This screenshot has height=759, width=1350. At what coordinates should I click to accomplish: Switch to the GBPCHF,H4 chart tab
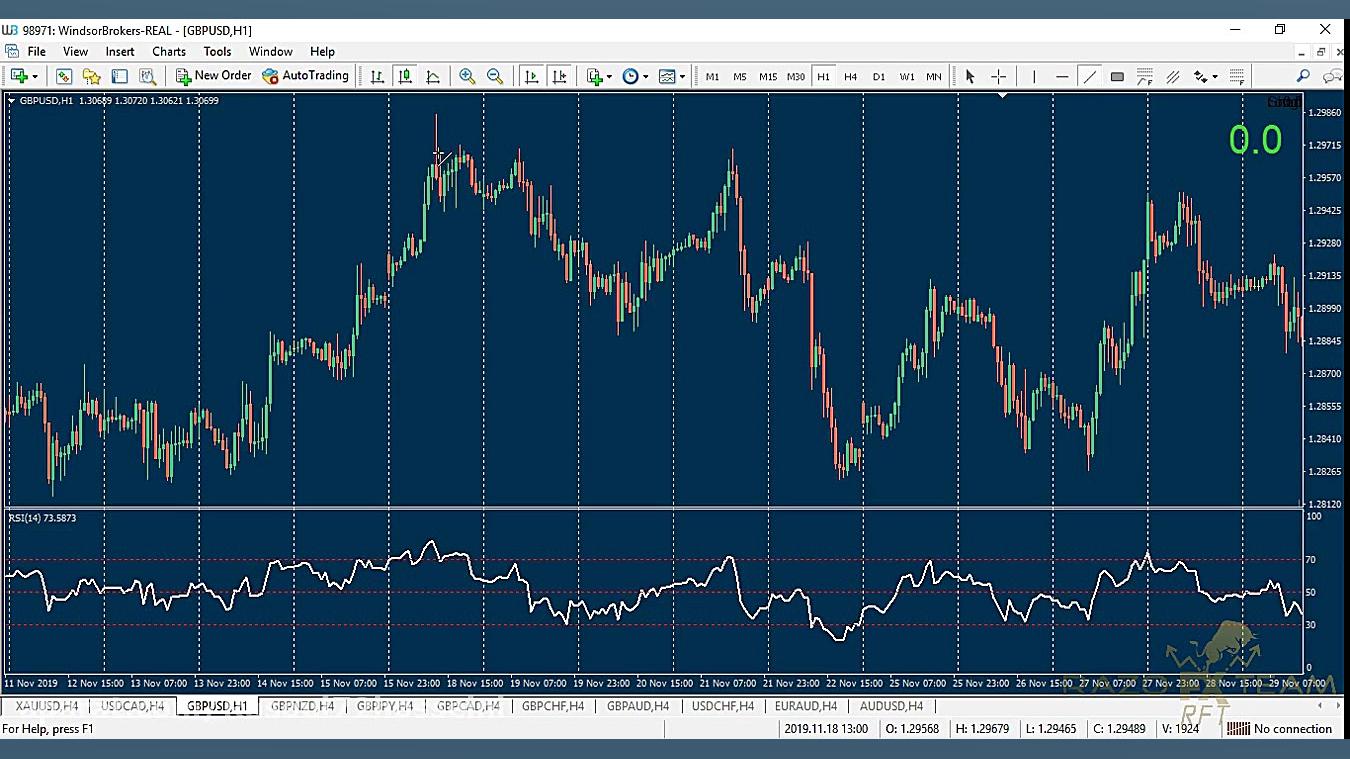[553, 706]
